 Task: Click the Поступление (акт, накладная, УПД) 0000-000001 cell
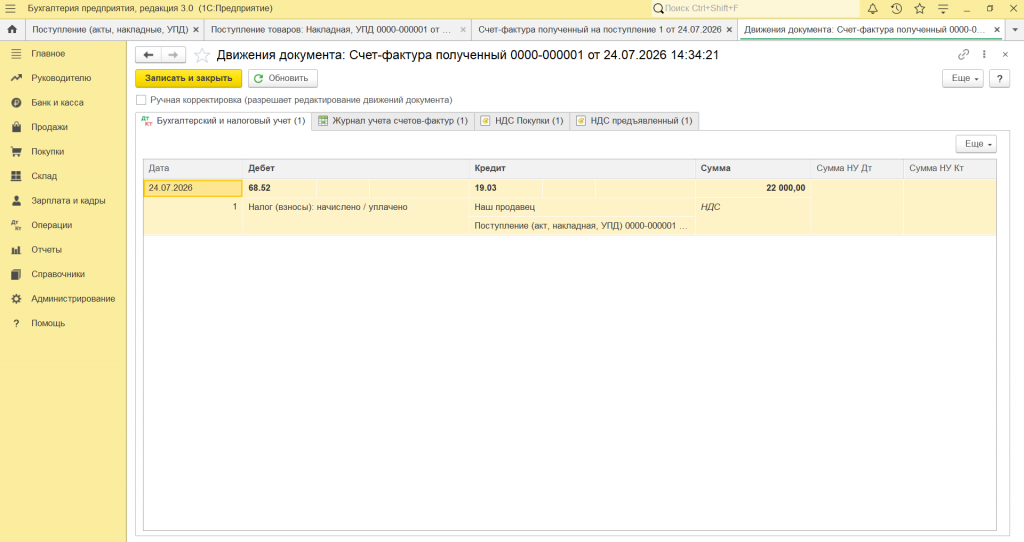[582, 226]
